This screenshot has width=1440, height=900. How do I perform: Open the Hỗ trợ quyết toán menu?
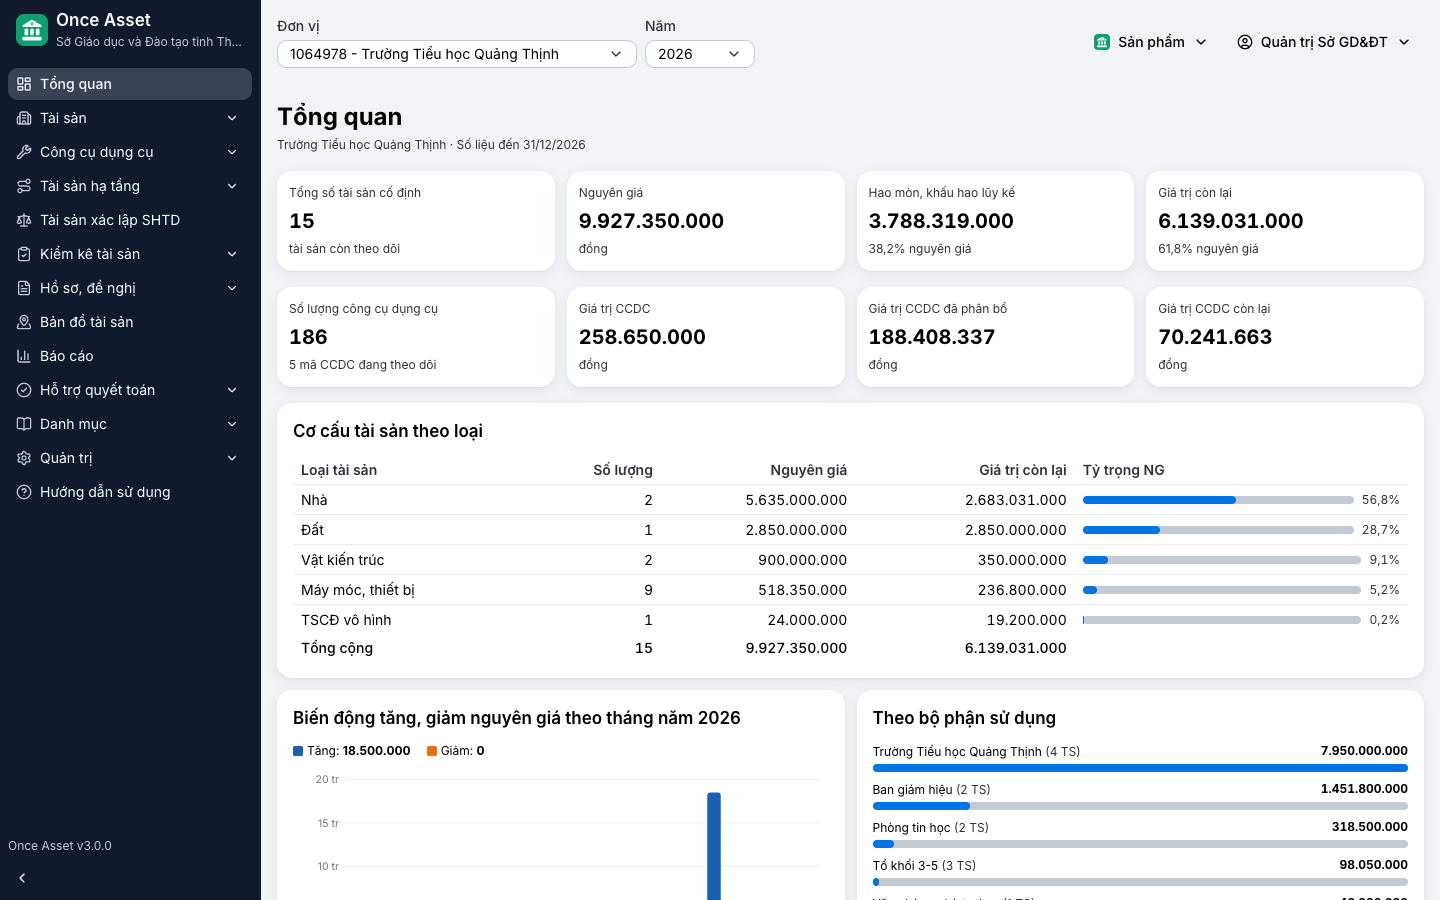coord(130,390)
